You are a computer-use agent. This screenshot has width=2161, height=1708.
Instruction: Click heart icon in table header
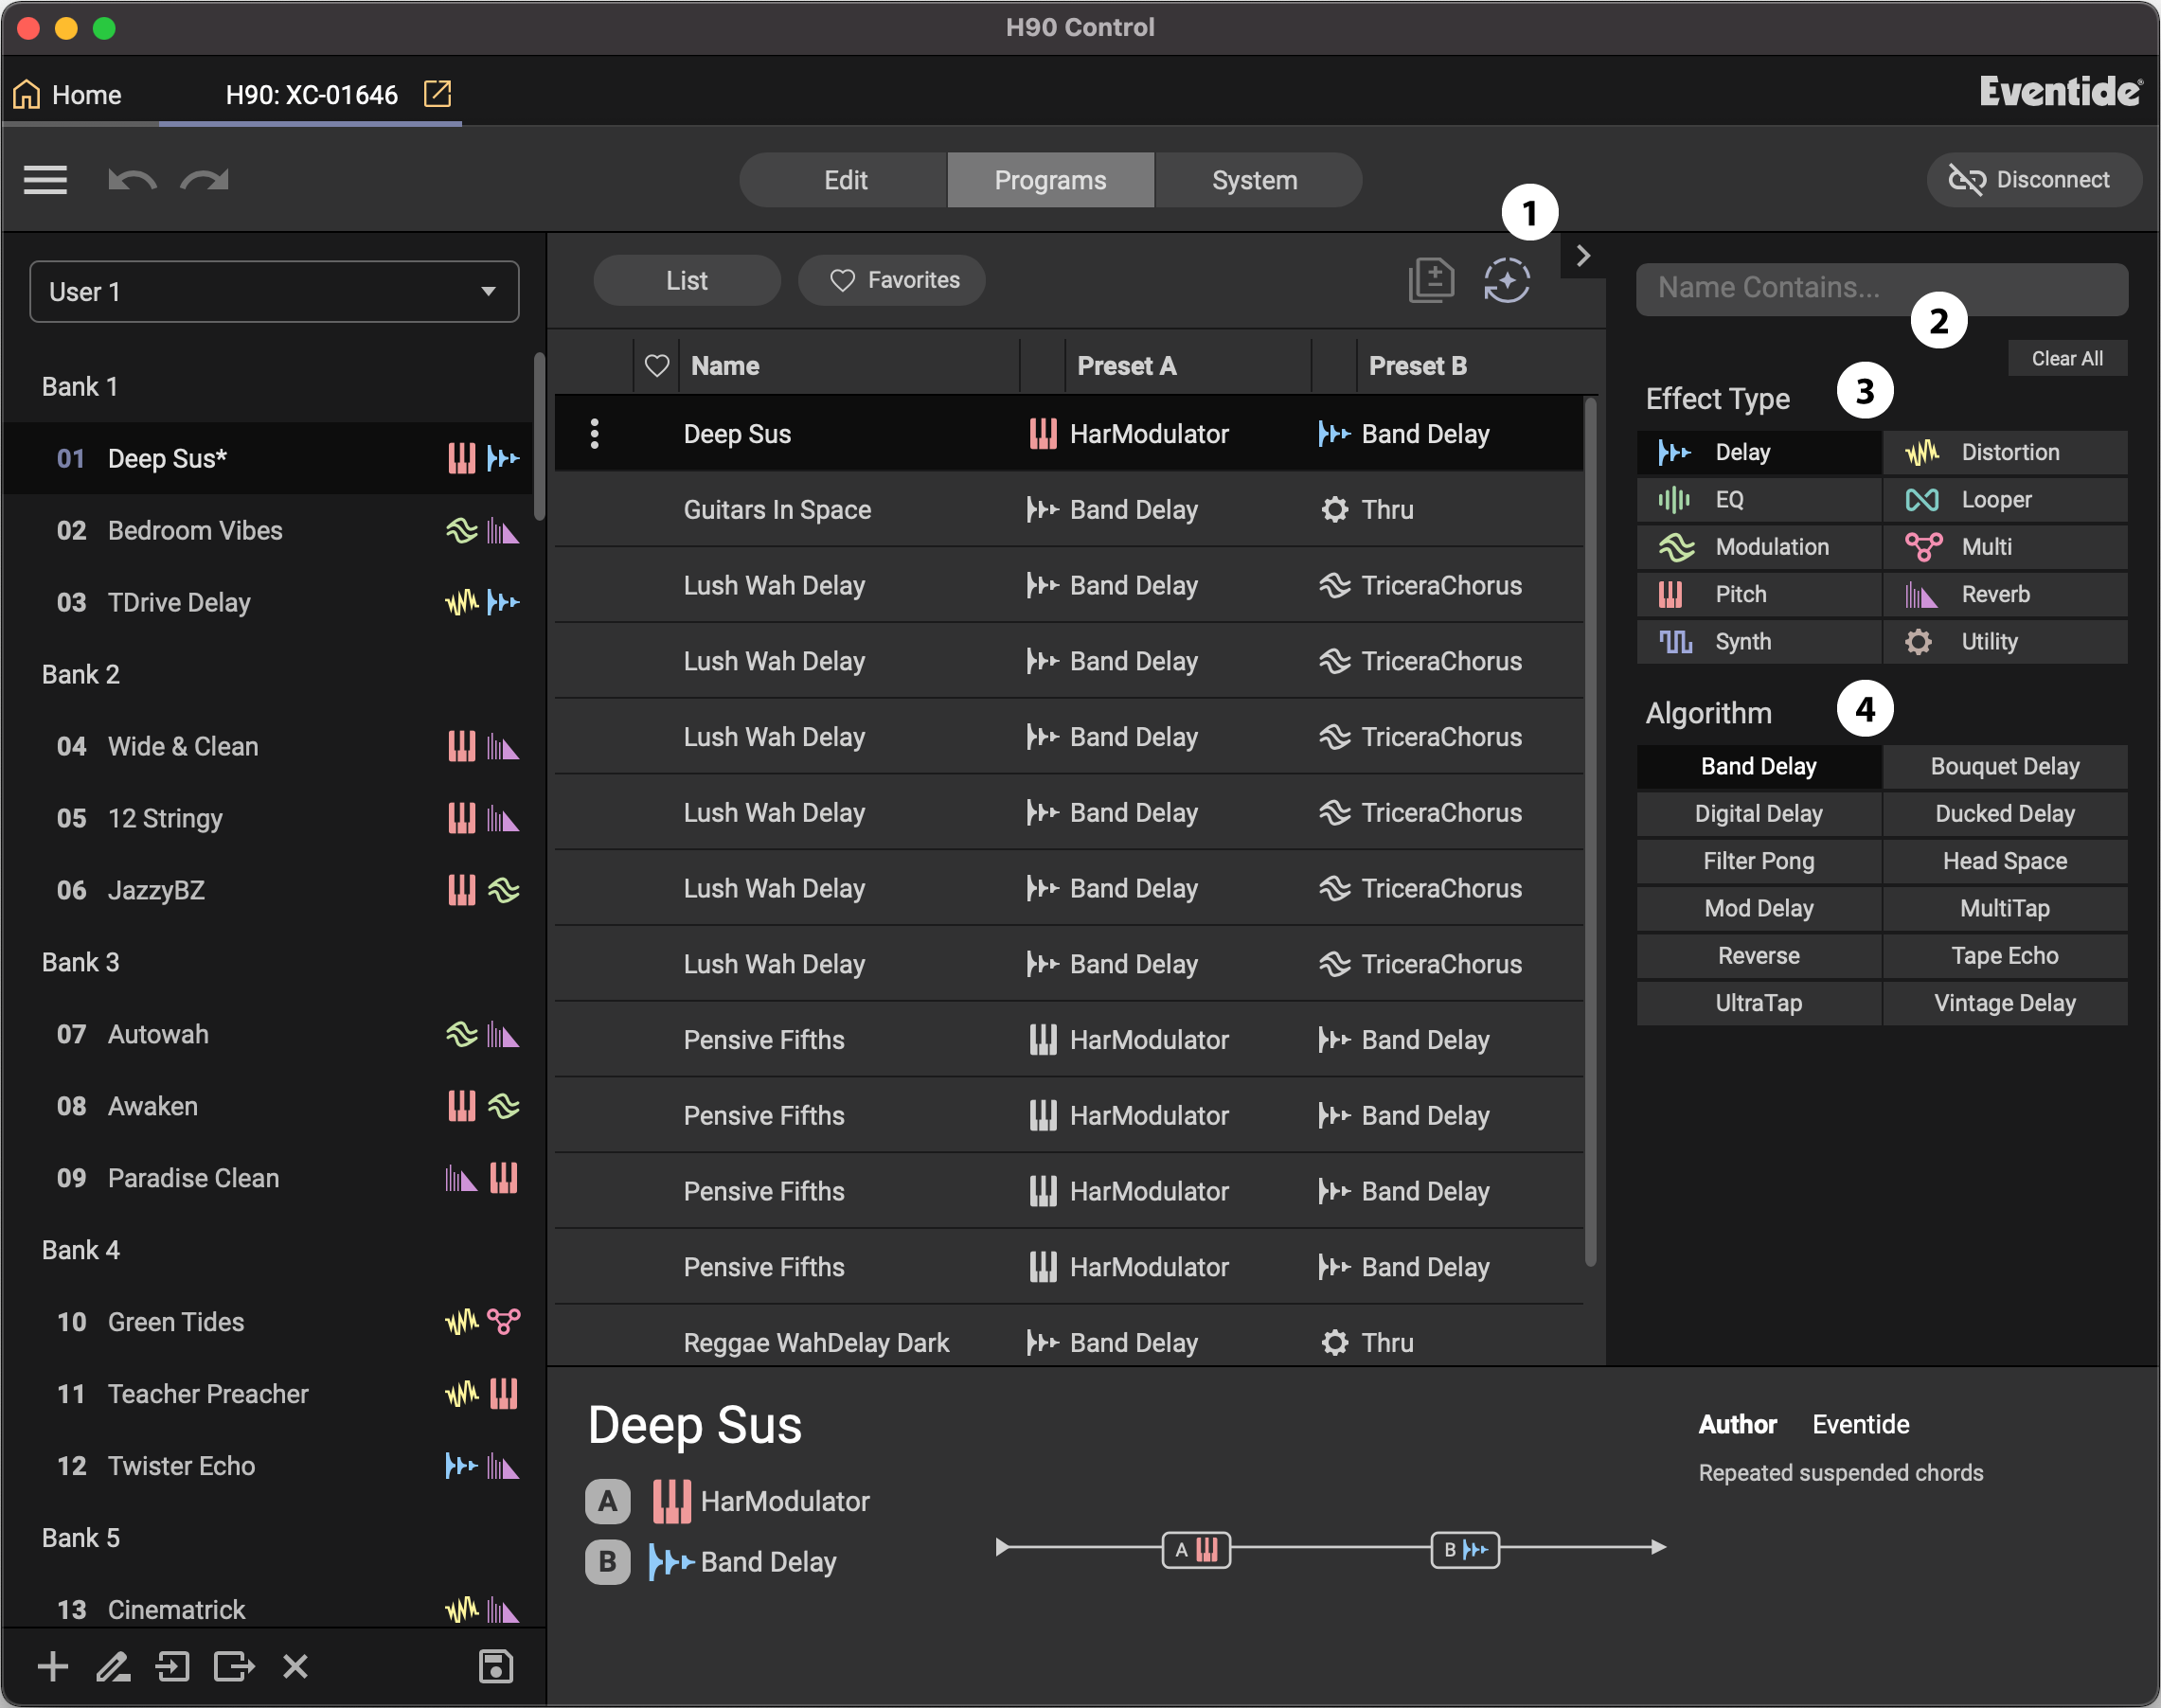(x=656, y=366)
